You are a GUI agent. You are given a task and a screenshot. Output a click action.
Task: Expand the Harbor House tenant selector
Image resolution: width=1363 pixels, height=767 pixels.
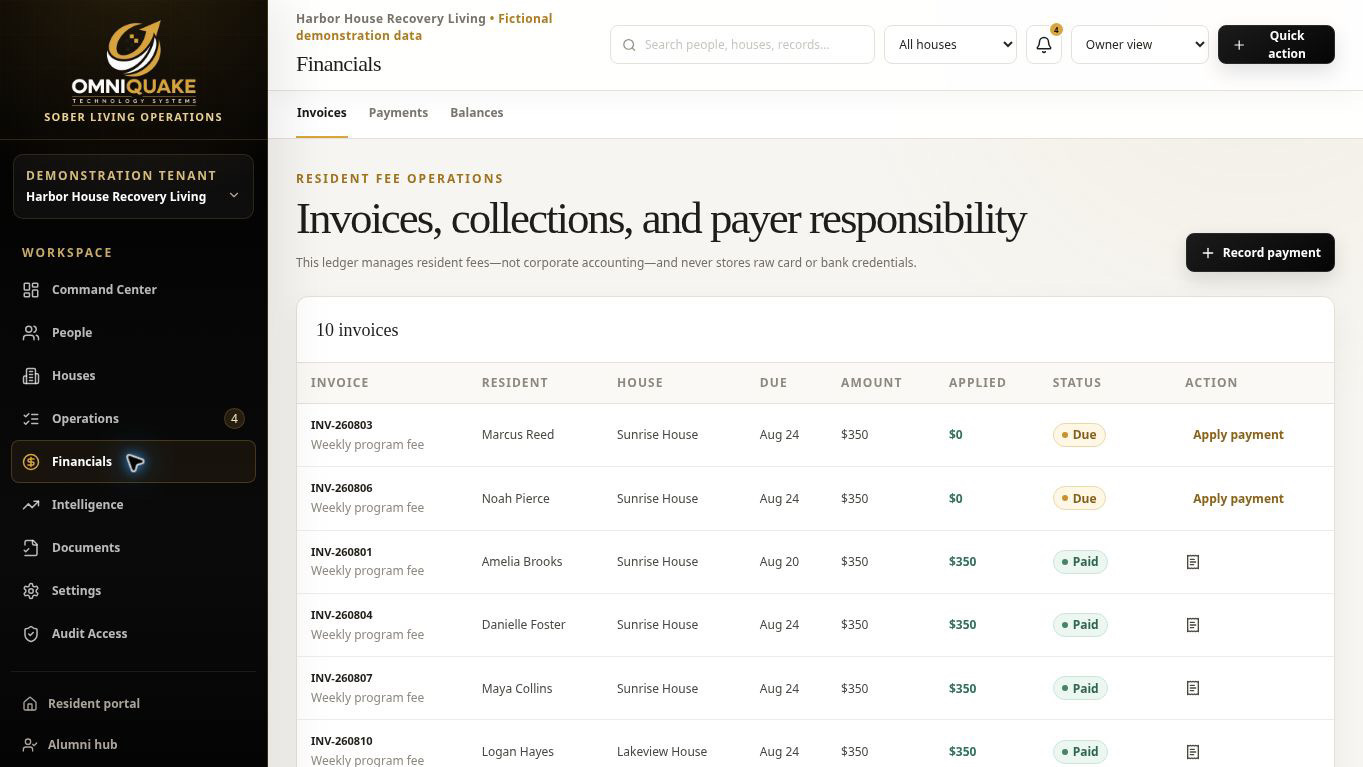(133, 186)
